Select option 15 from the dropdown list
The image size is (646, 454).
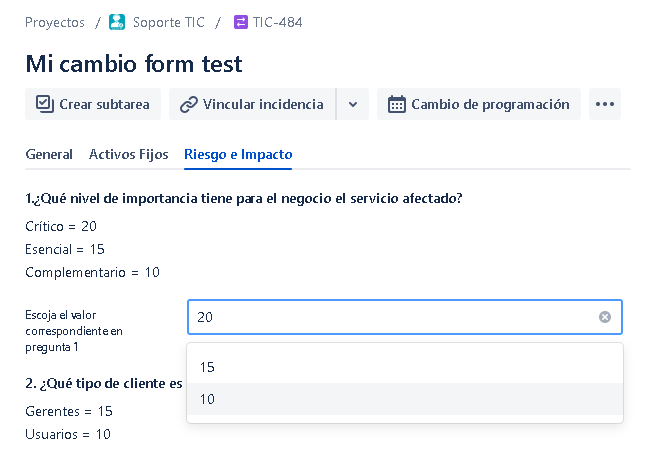click(405, 367)
